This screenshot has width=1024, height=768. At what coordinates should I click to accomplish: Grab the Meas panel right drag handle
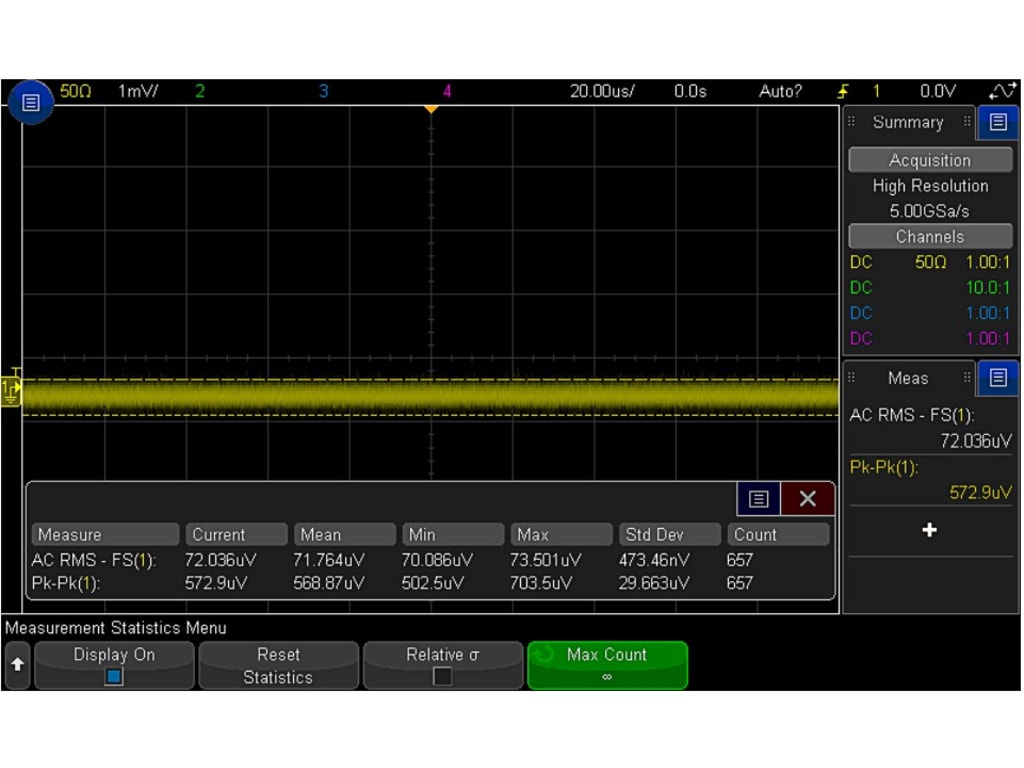click(x=967, y=377)
